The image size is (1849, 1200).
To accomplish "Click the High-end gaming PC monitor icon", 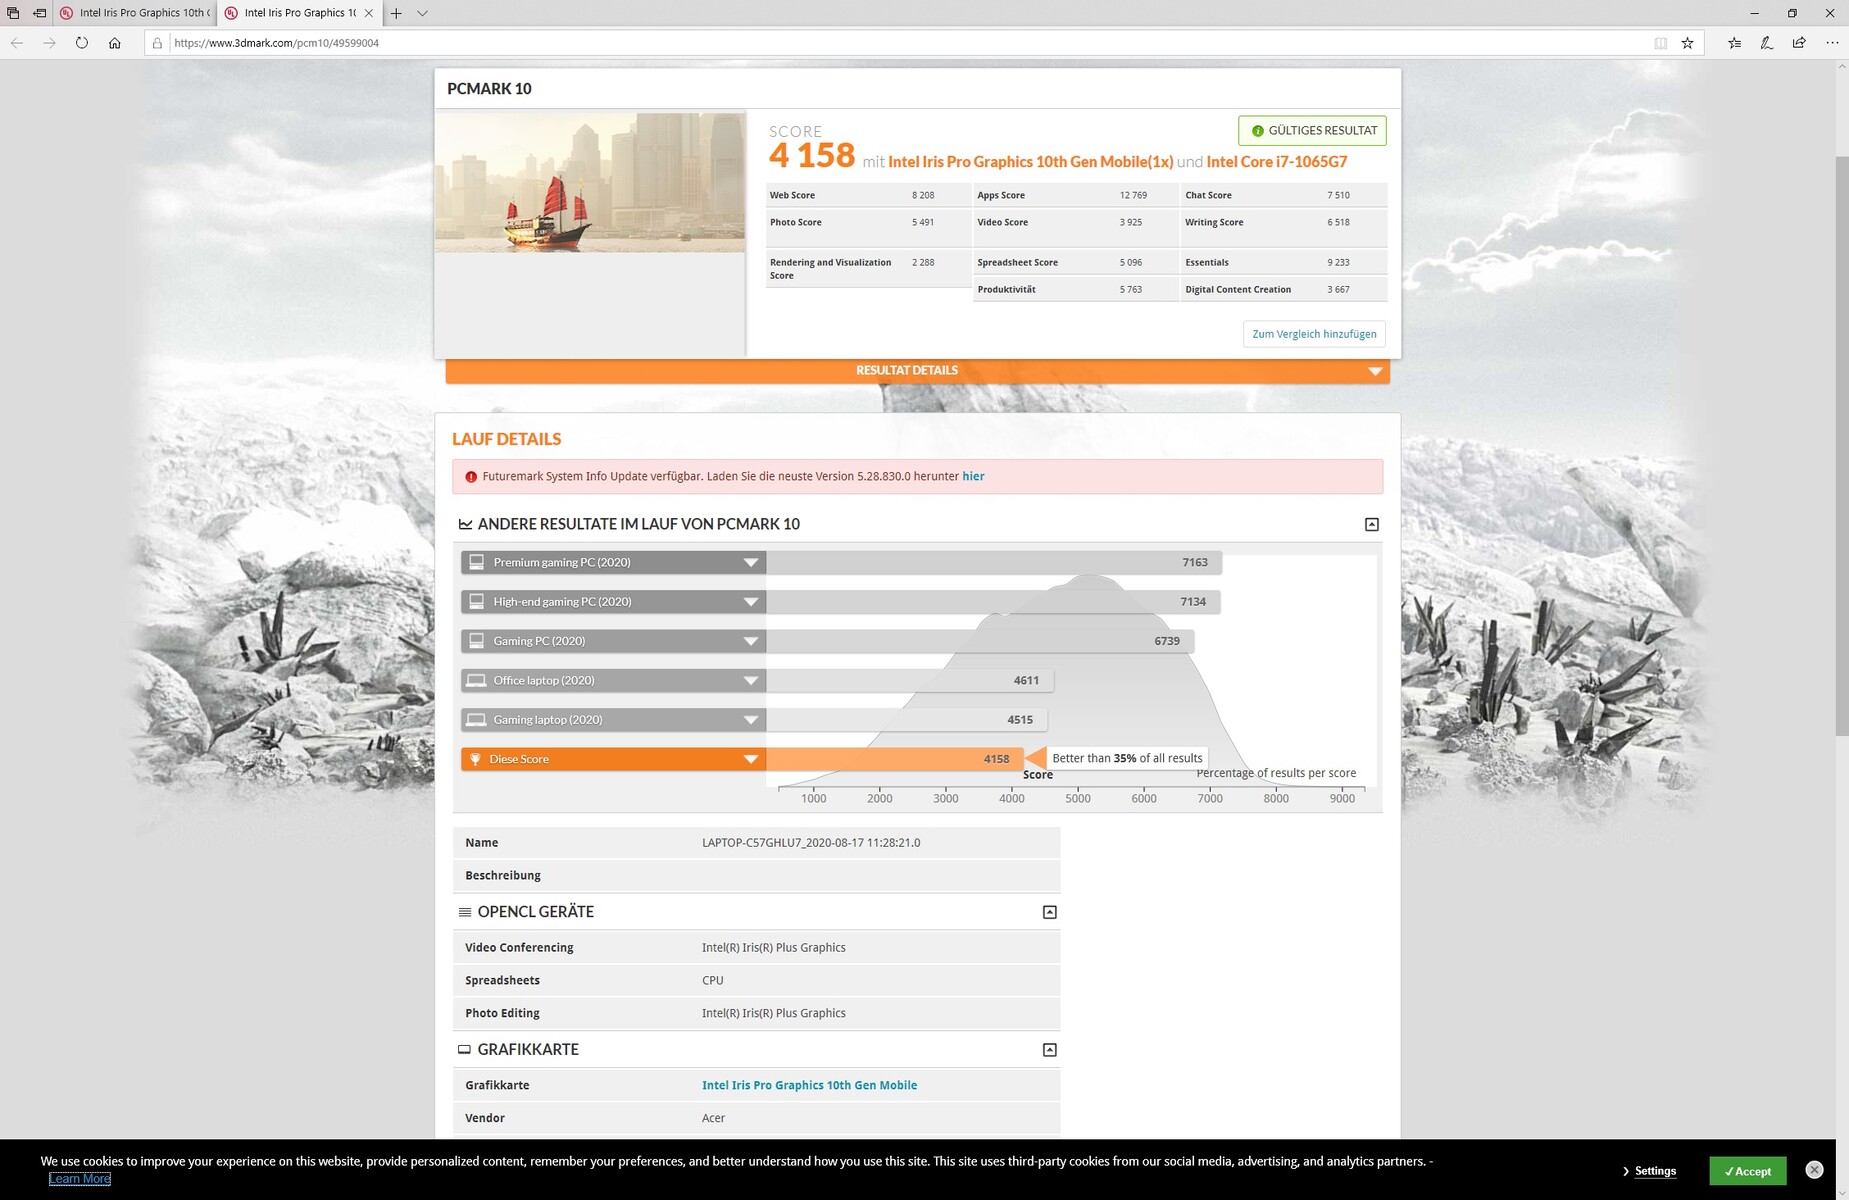I will click(477, 602).
